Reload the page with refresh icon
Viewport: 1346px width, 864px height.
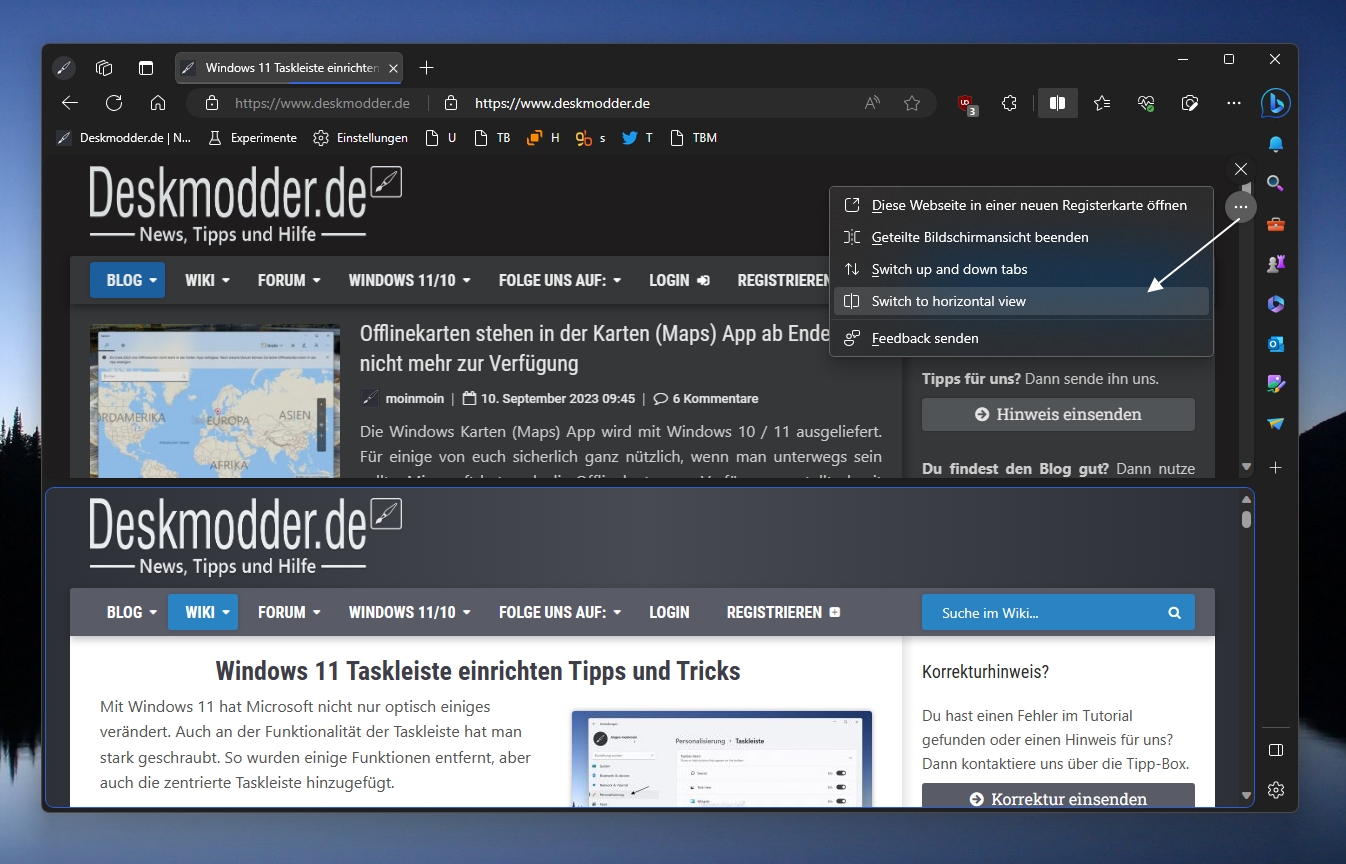[x=114, y=103]
